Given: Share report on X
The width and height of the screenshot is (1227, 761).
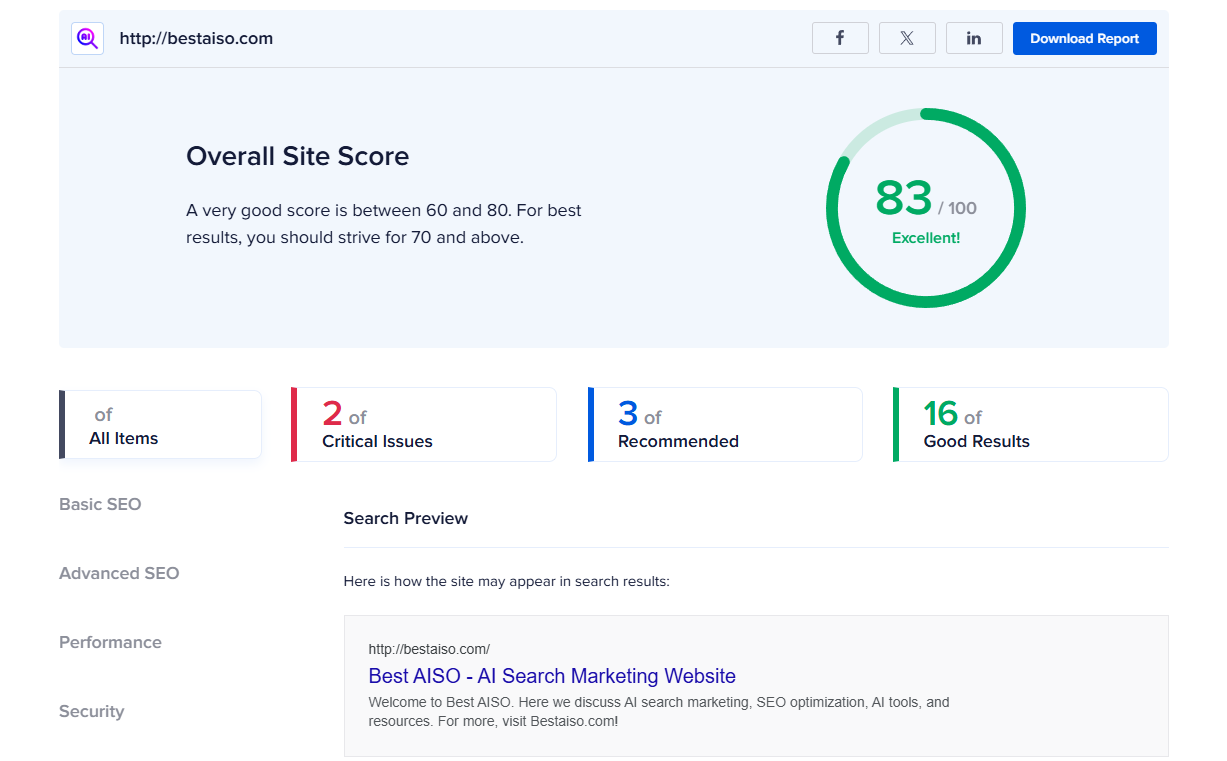Looking at the screenshot, I should [x=907, y=38].
